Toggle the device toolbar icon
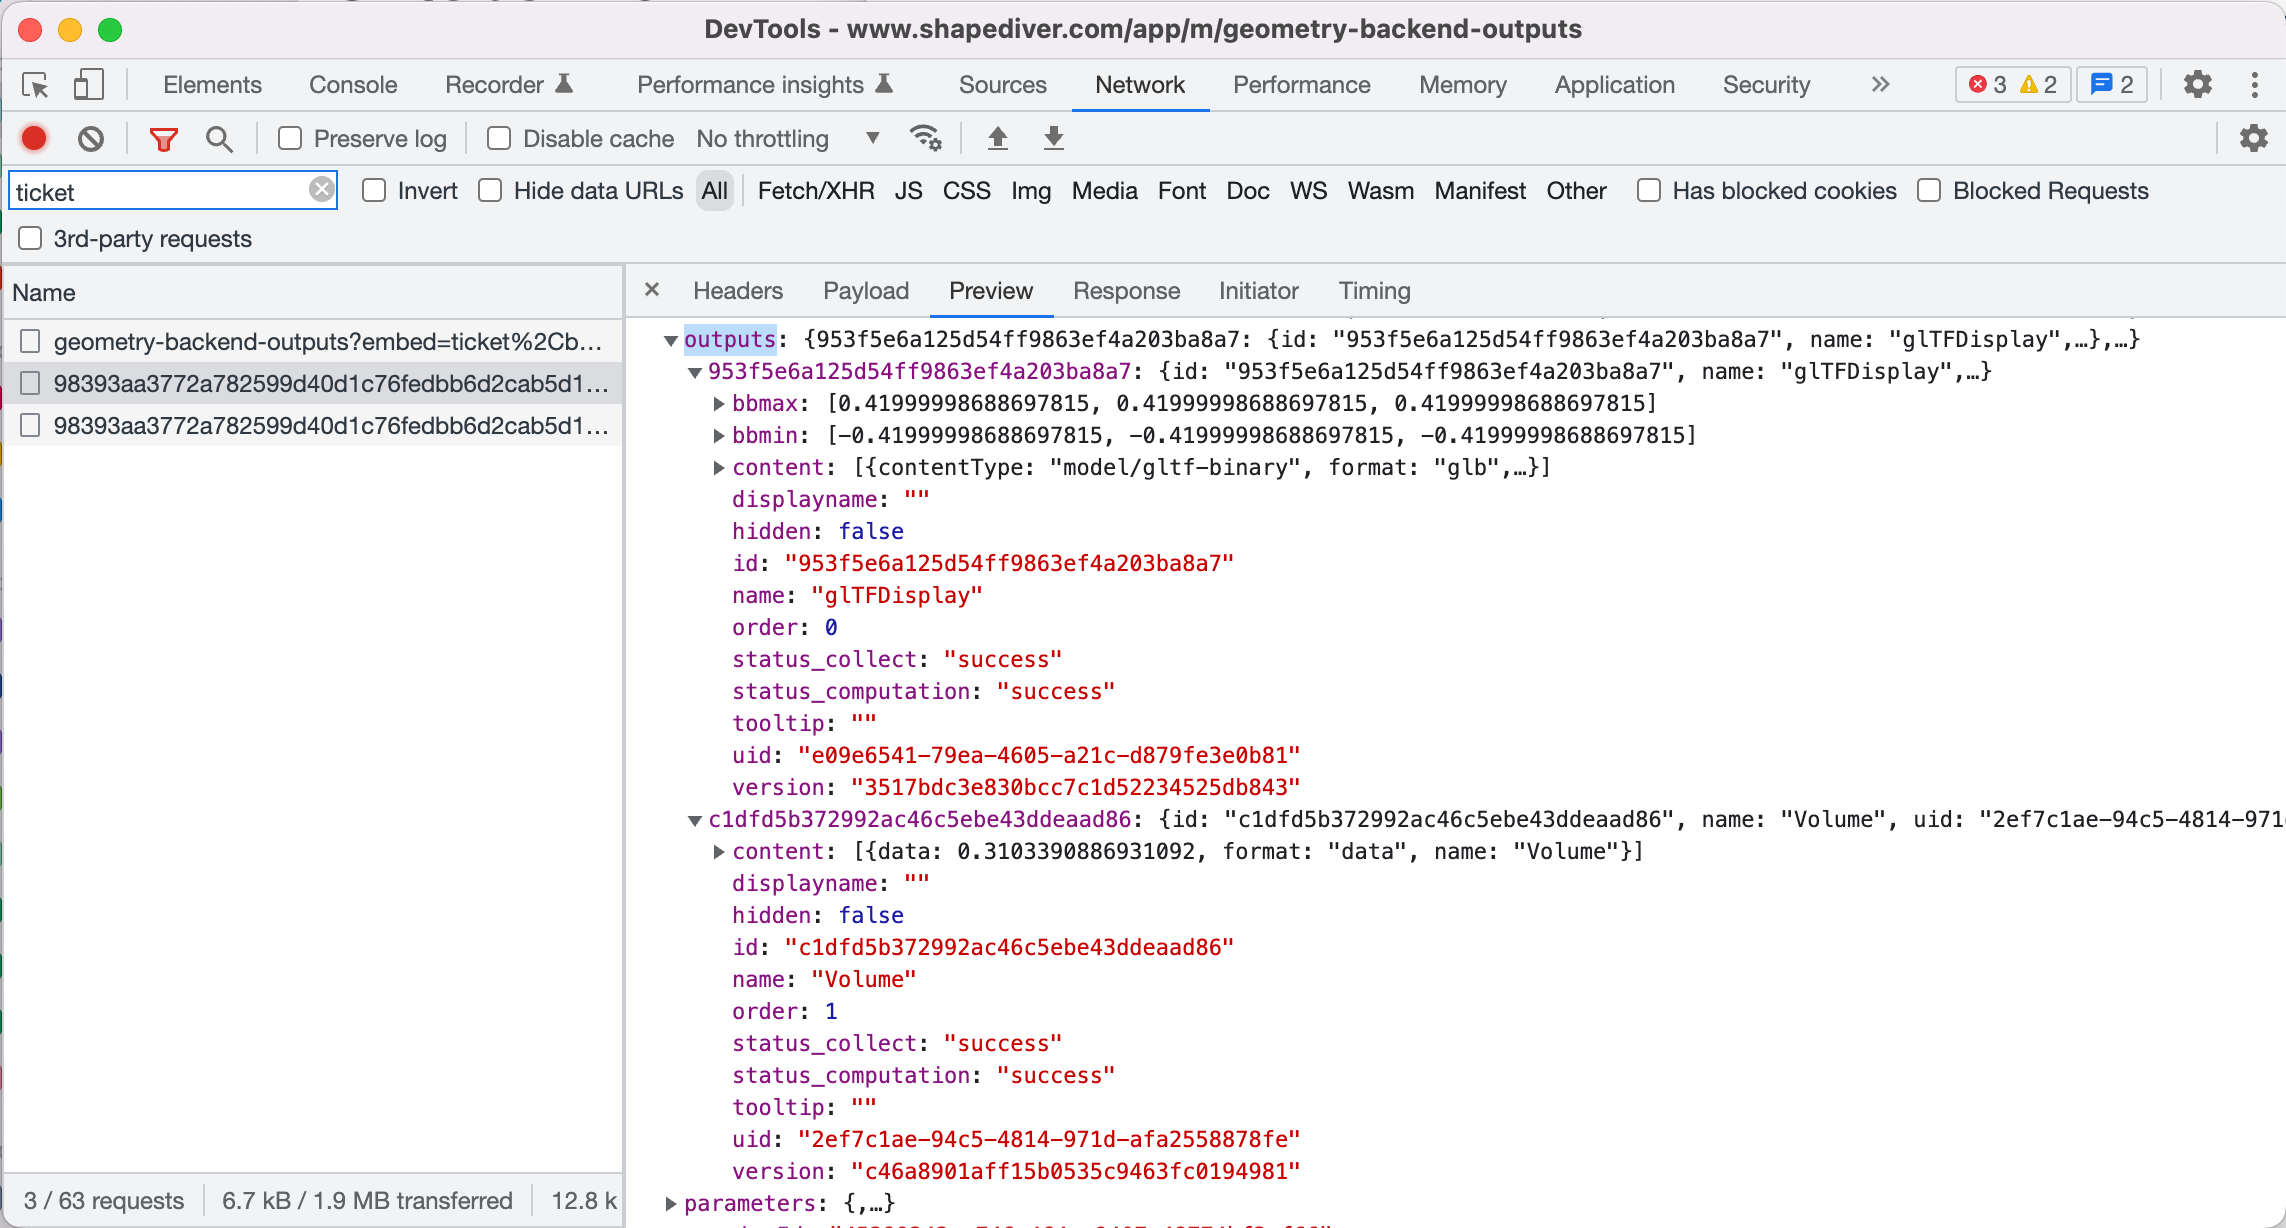Screen dimensions: 2286x1228 click(88, 85)
